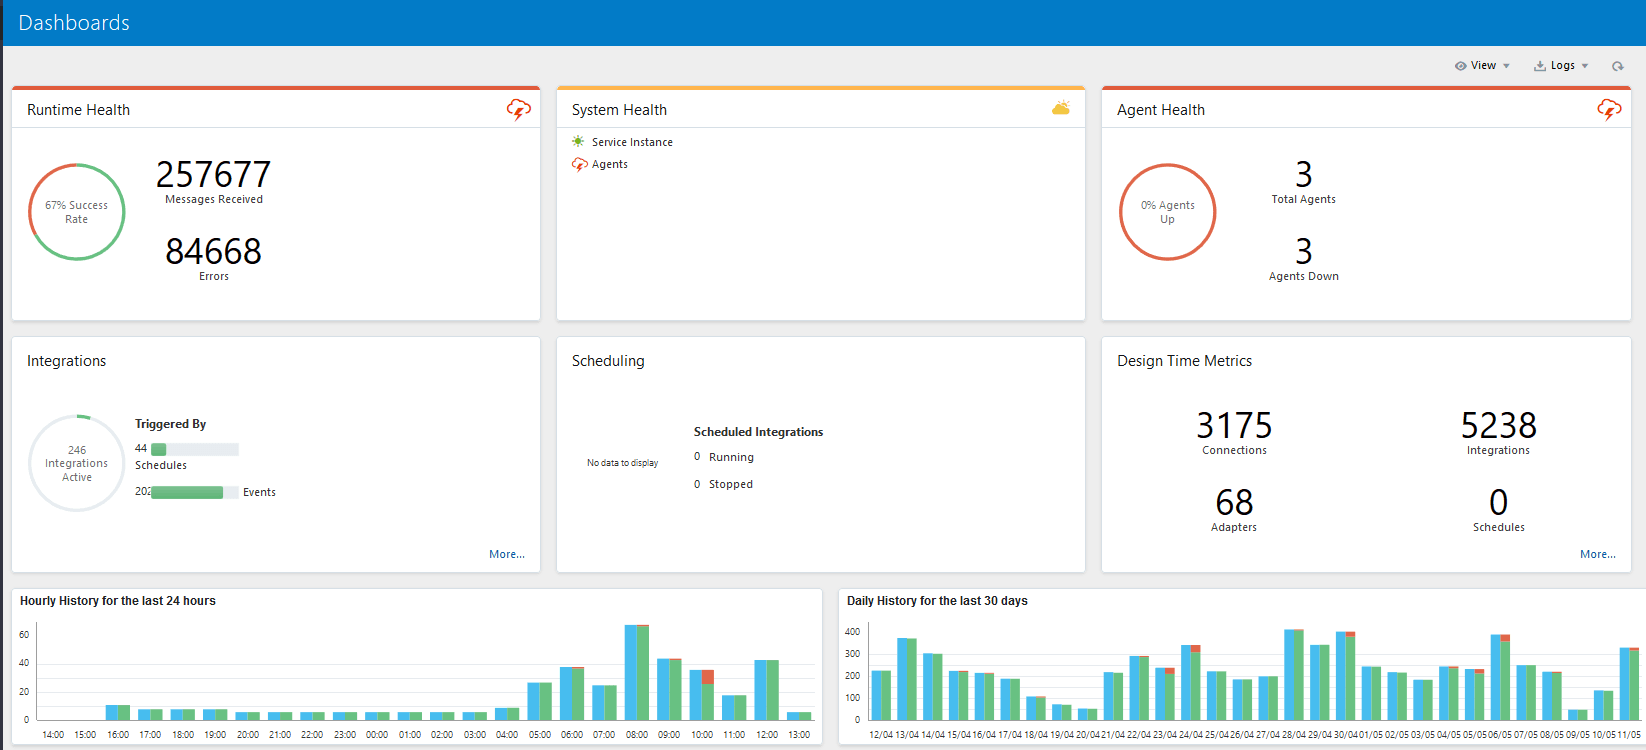Click the 13/04 bar in daily history
The image size is (1646, 750).
click(x=907, y=679)
